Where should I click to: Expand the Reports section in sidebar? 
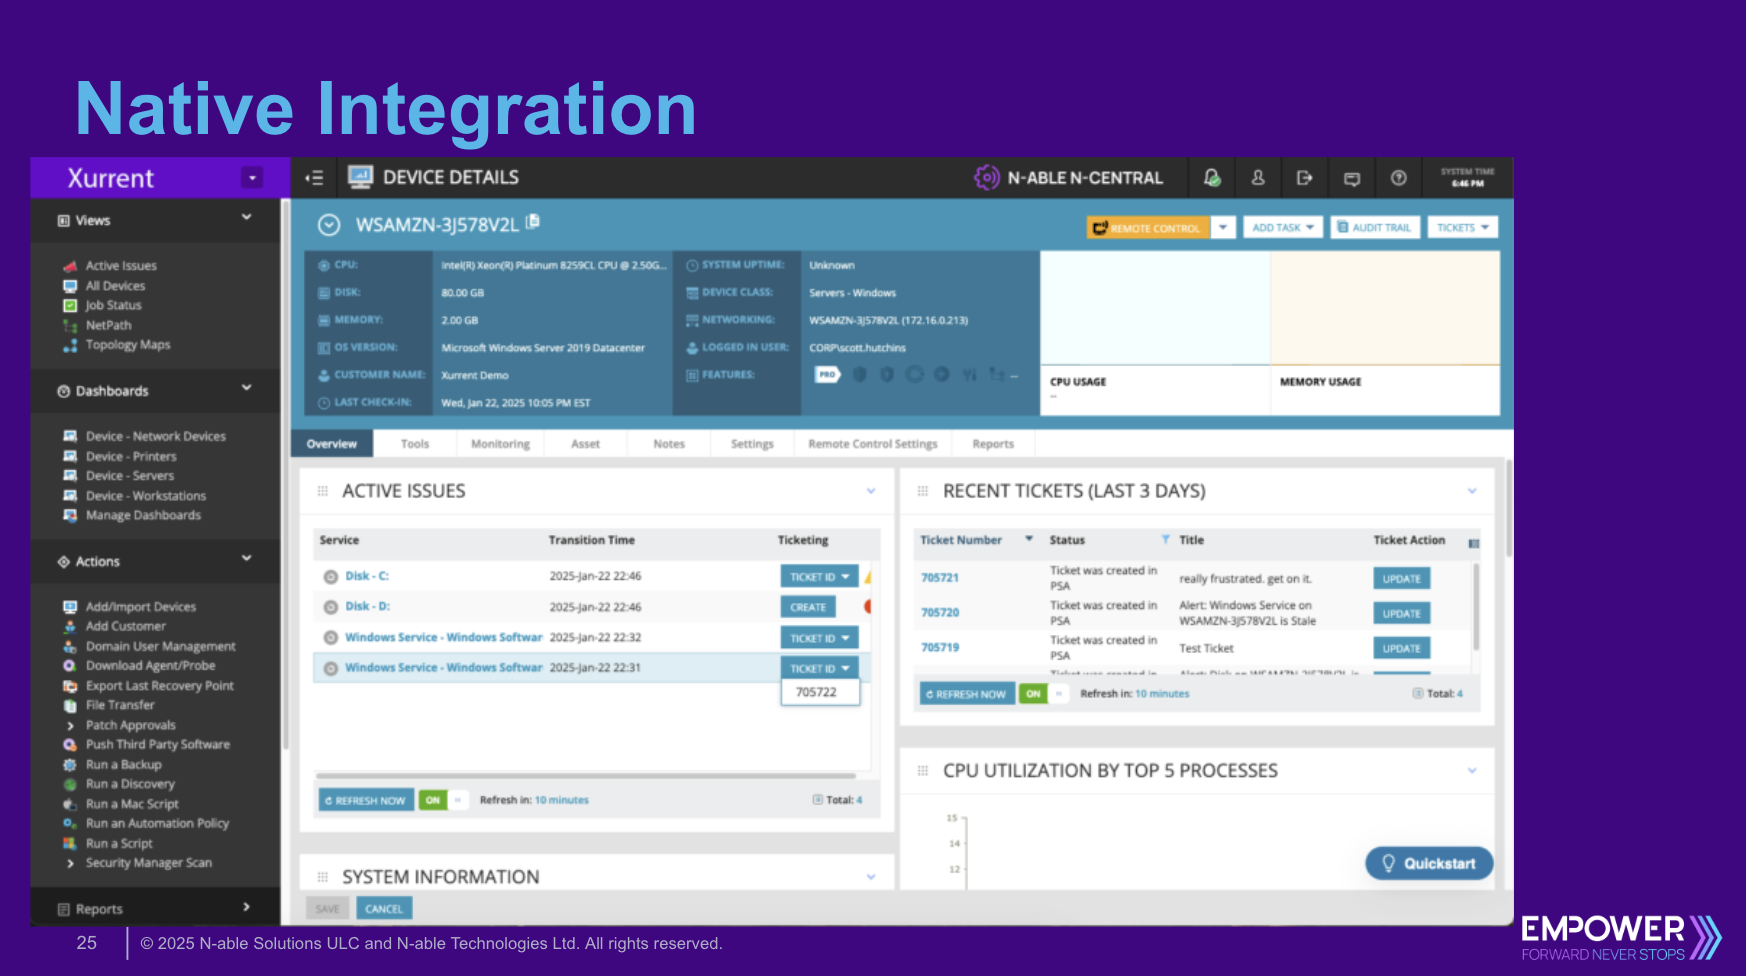[x=246, y=907]
